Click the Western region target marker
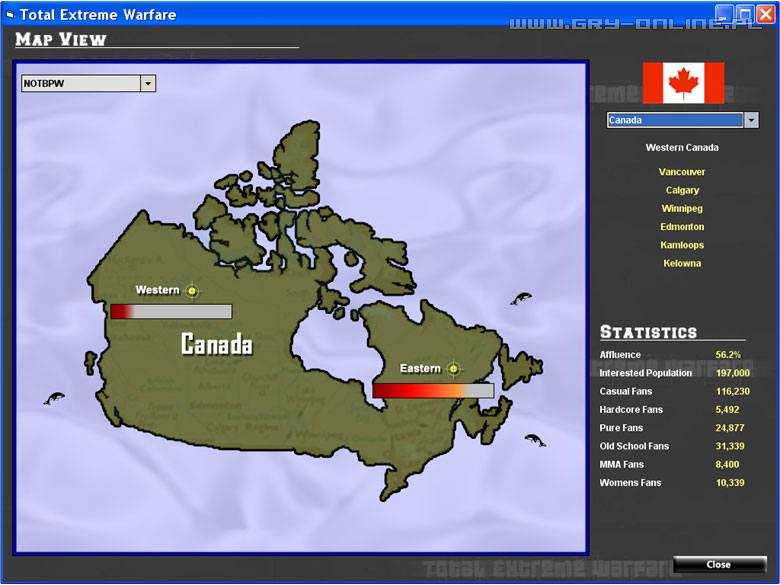780x585 pixels. click(x=193, y=291)
